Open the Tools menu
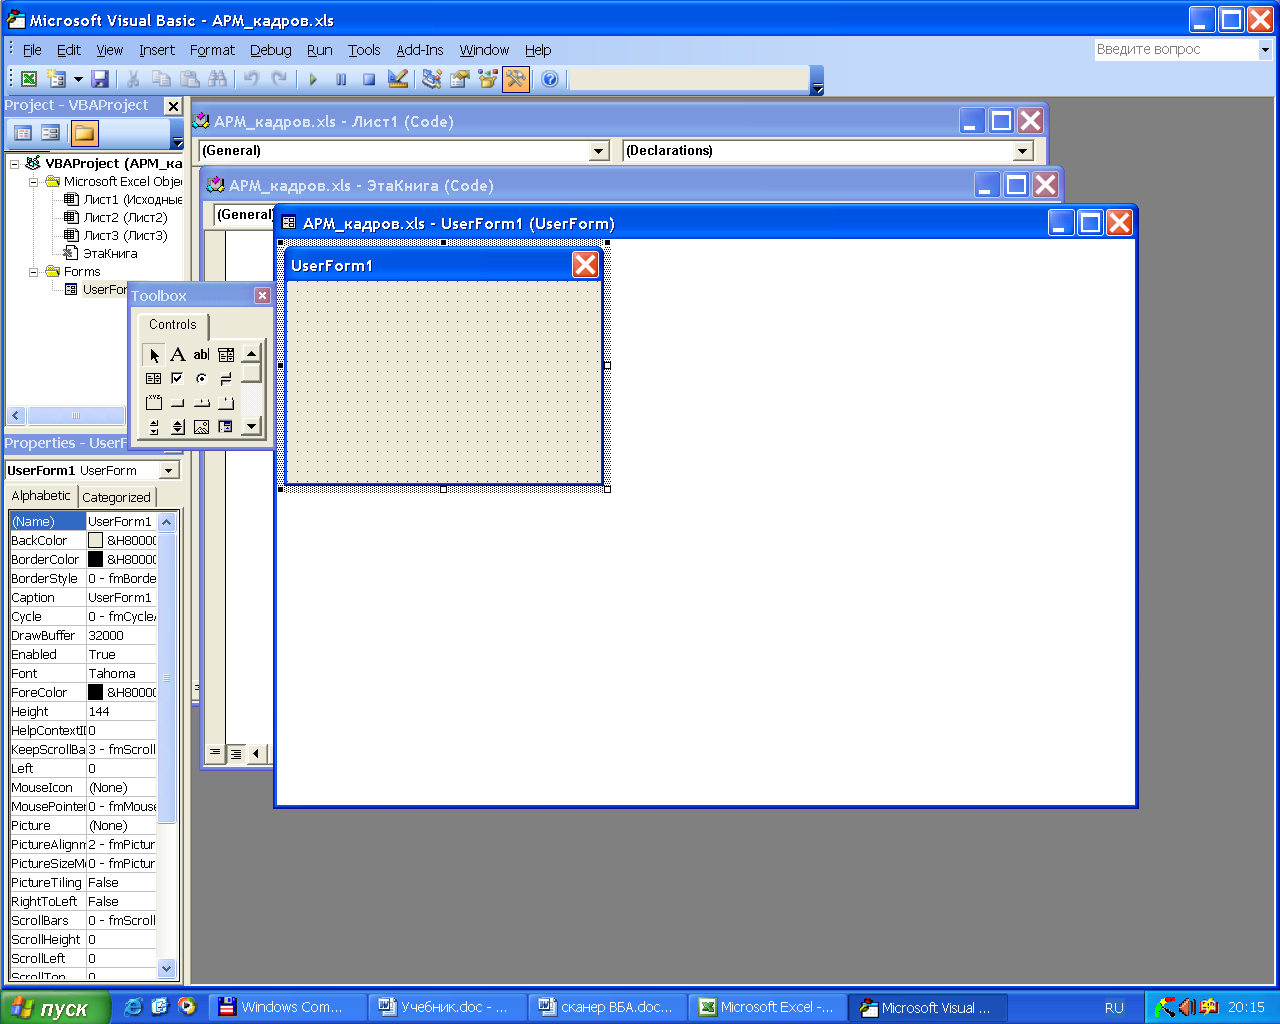The height and width of the screenshot is (1024, 1280). (364, 50)
